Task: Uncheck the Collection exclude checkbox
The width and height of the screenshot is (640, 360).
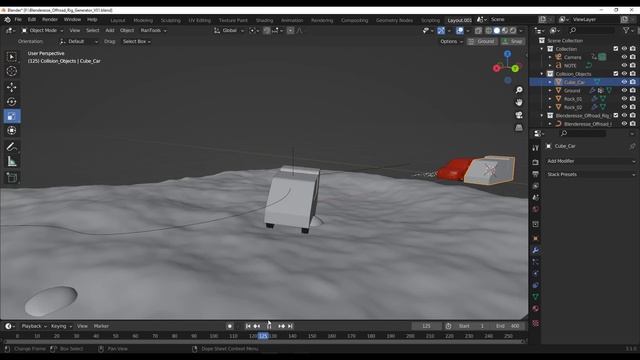Action: [616, 49]
